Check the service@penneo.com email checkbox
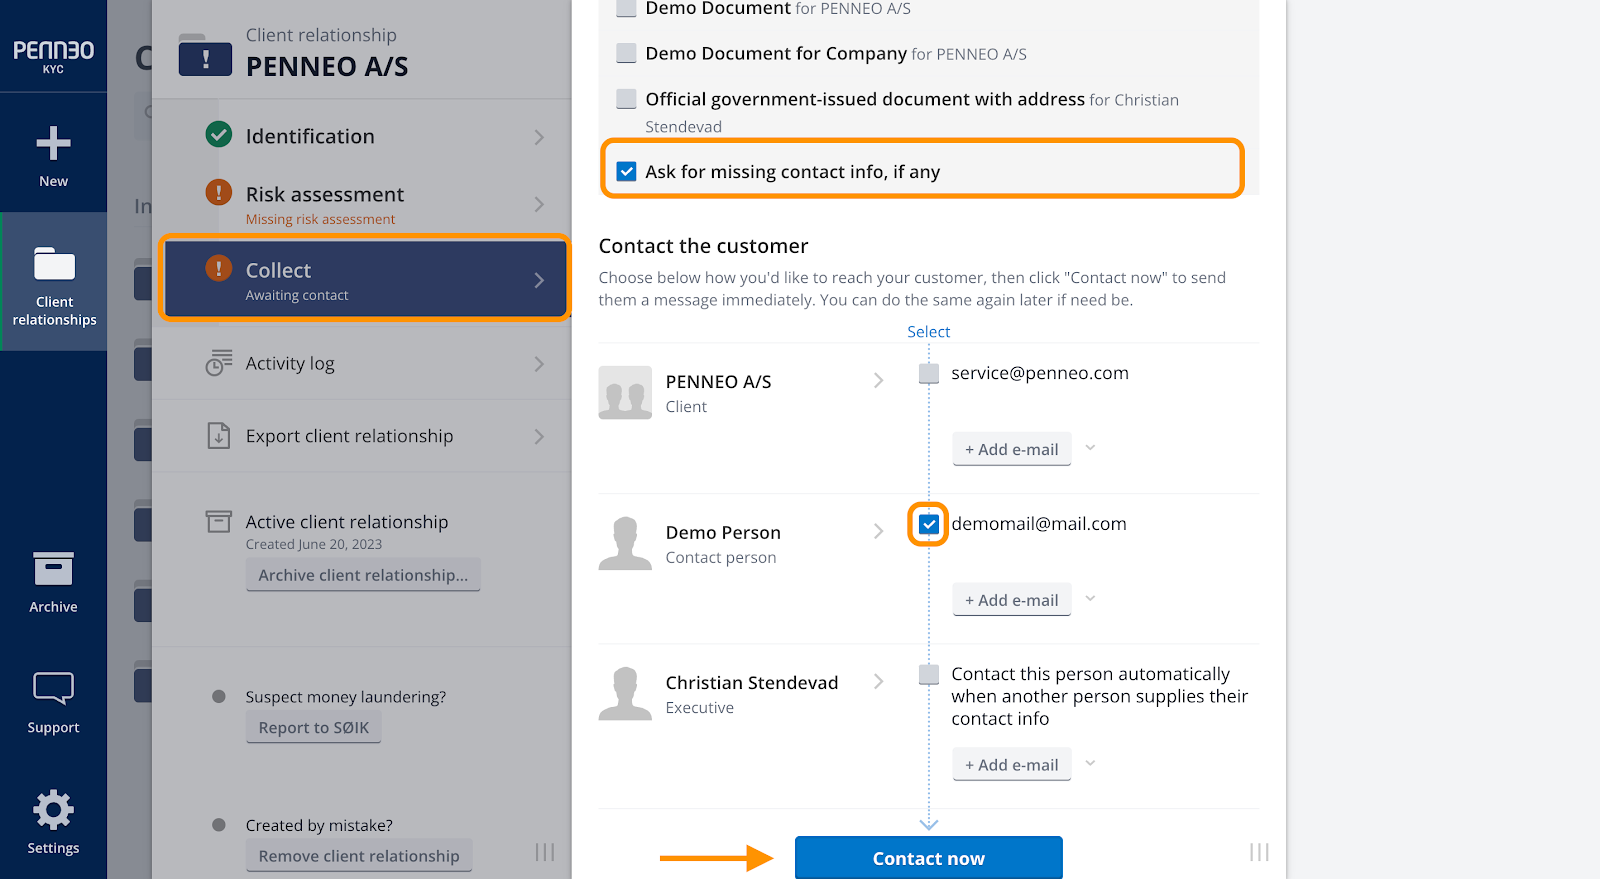The height and width of the screenshot is (879, 1600). tap(929, 373)
